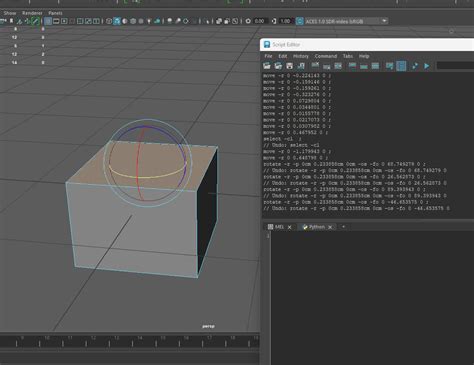Toggle line numbers button in Script Editor

tap(401, 66)
